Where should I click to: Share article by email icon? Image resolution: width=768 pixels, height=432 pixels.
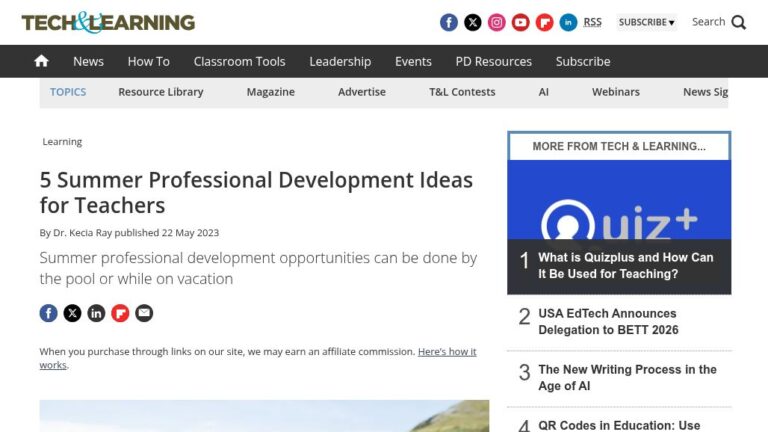[x=144, y=313]
